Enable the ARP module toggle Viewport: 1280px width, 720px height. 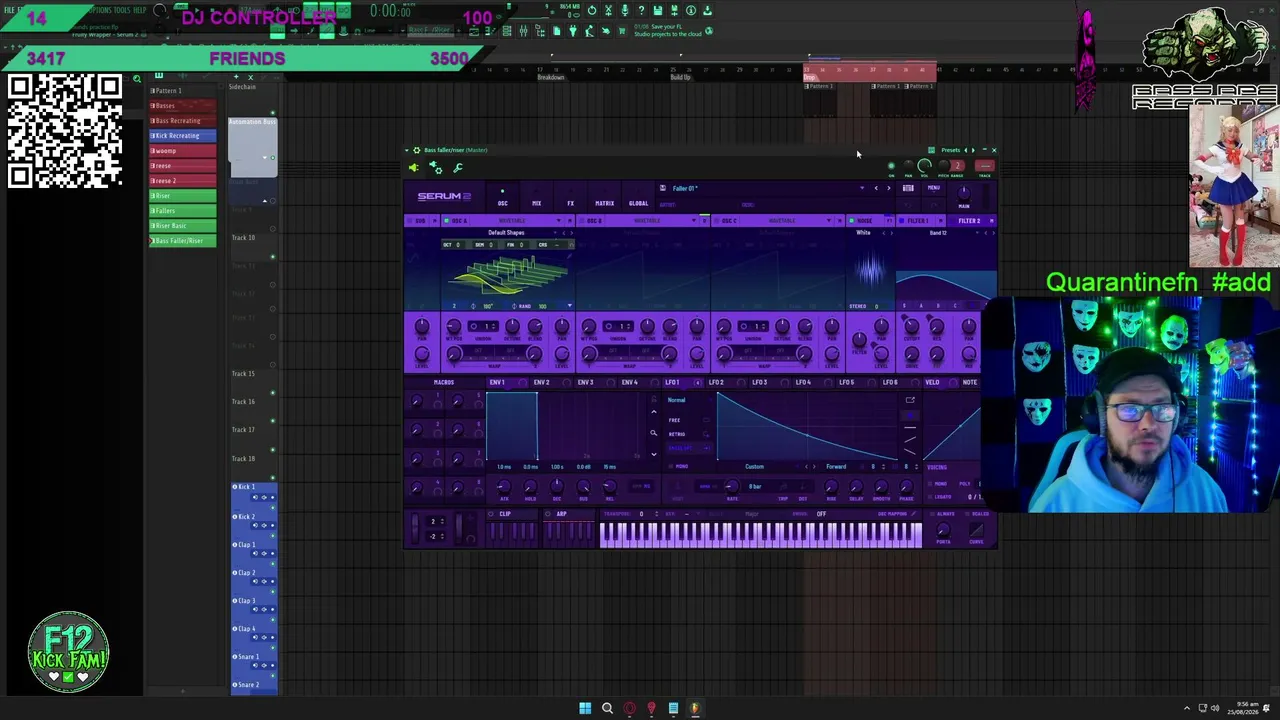(547, 514)
